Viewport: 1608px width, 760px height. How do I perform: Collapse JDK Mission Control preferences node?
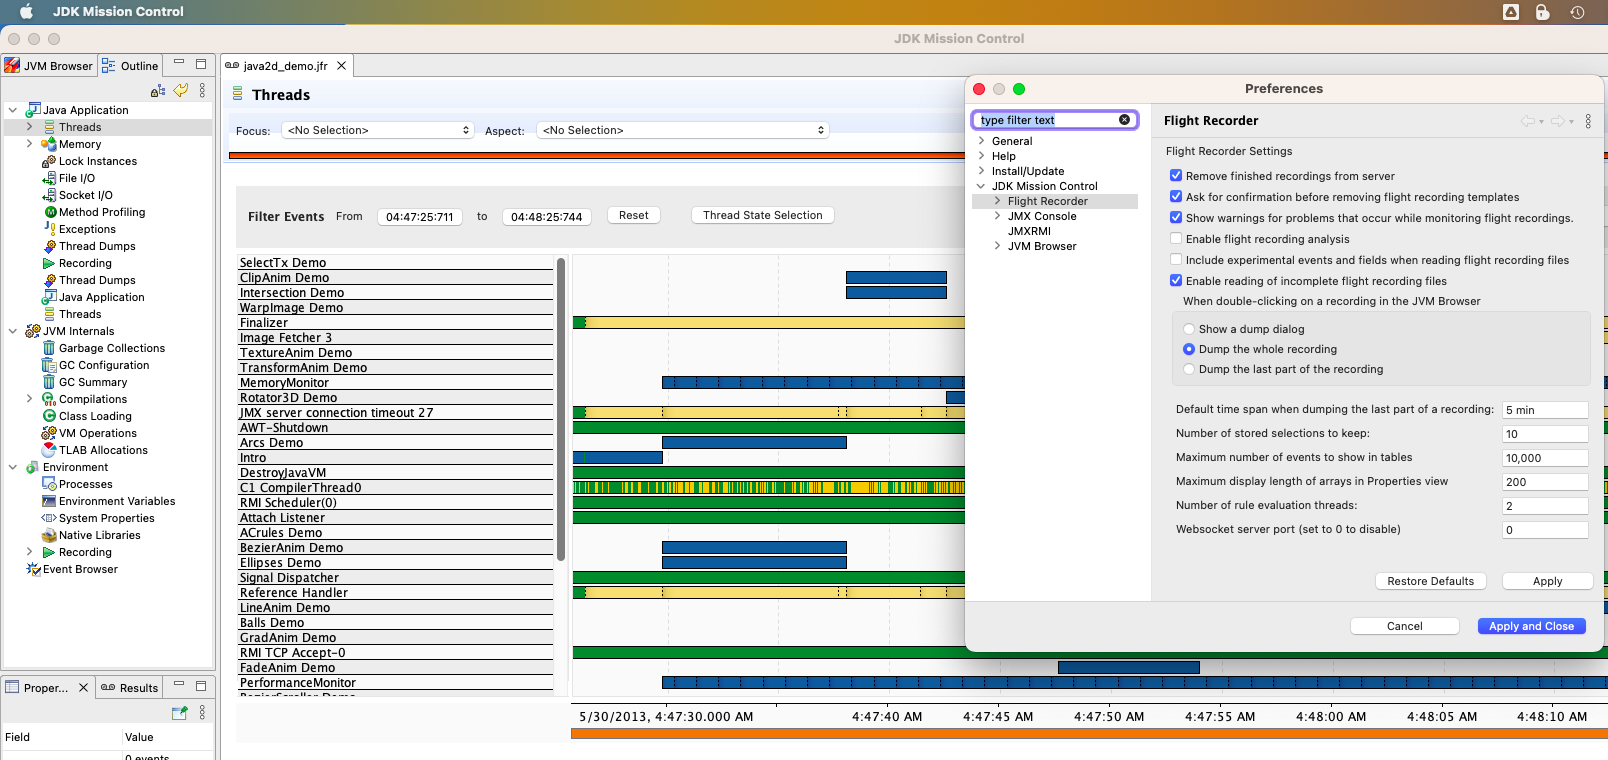click(x=982, y=186)
